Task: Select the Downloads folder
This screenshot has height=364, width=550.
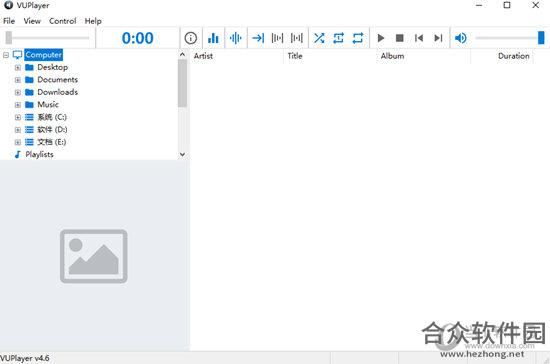Action: tap(58, 92)
